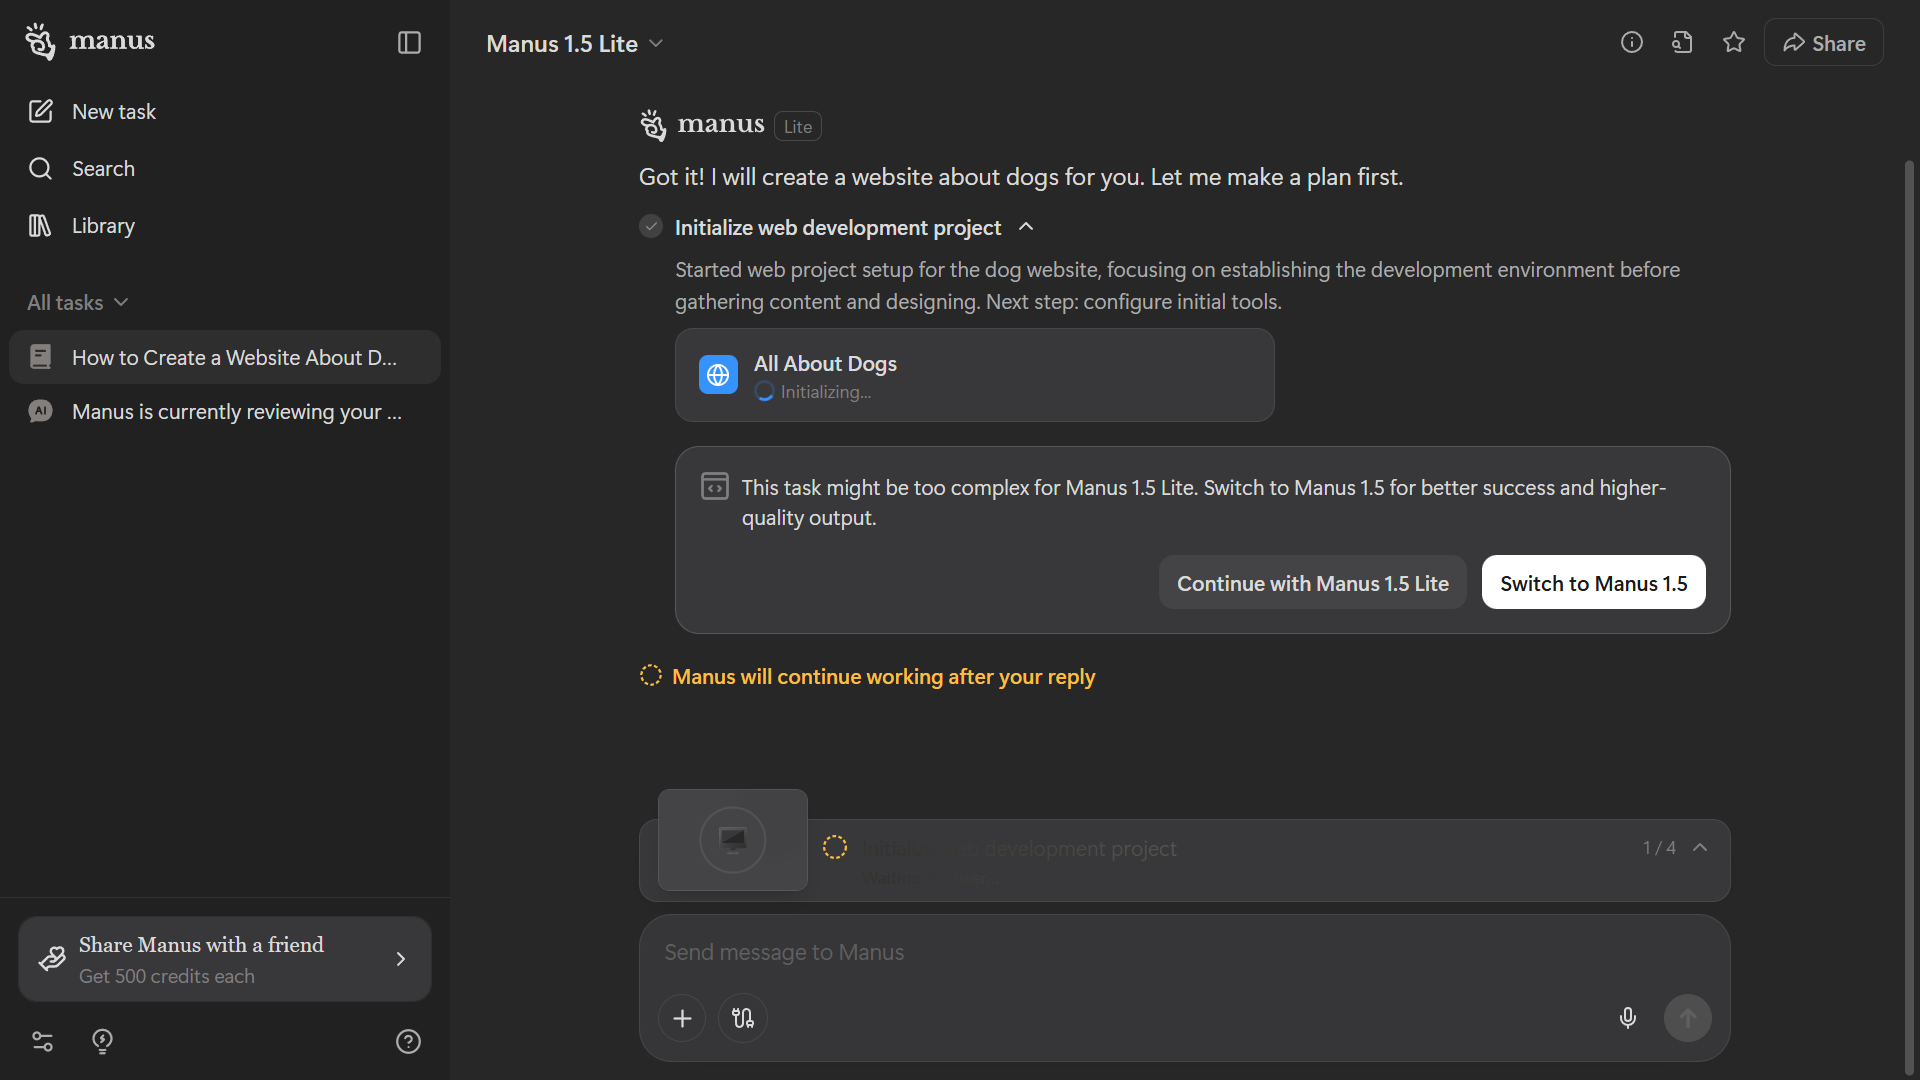The height and width of the screenshot is (1080, 1920).
Task: Open Search in the sidebar
Action: (104, 168)
